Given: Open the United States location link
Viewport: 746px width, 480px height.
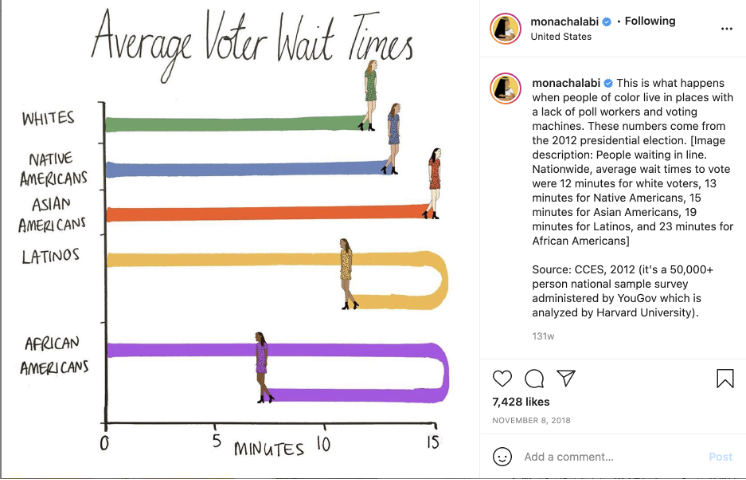Looking at the screenshot, I should pyautogui.click(x=561, y=37).
